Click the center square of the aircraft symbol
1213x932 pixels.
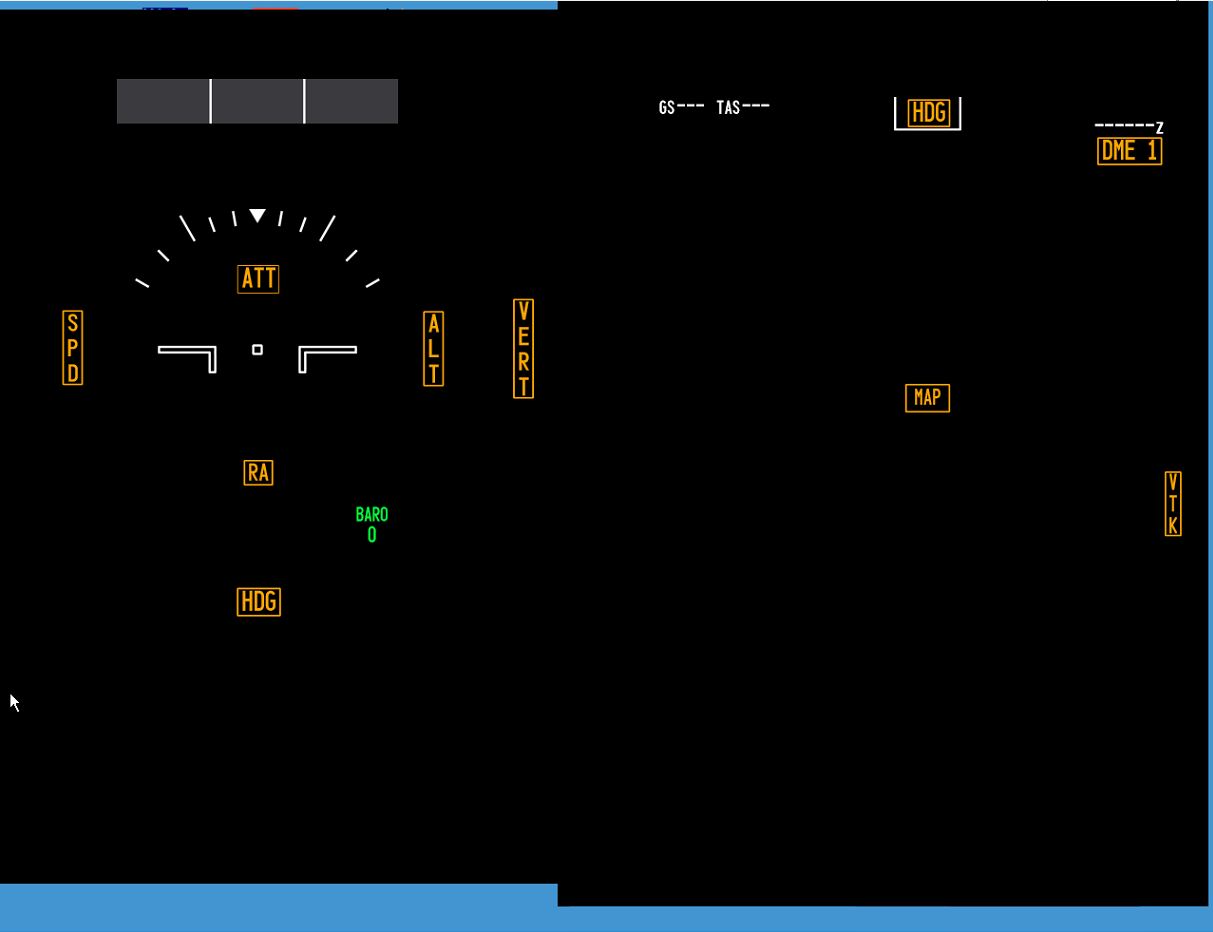(257, 349)
